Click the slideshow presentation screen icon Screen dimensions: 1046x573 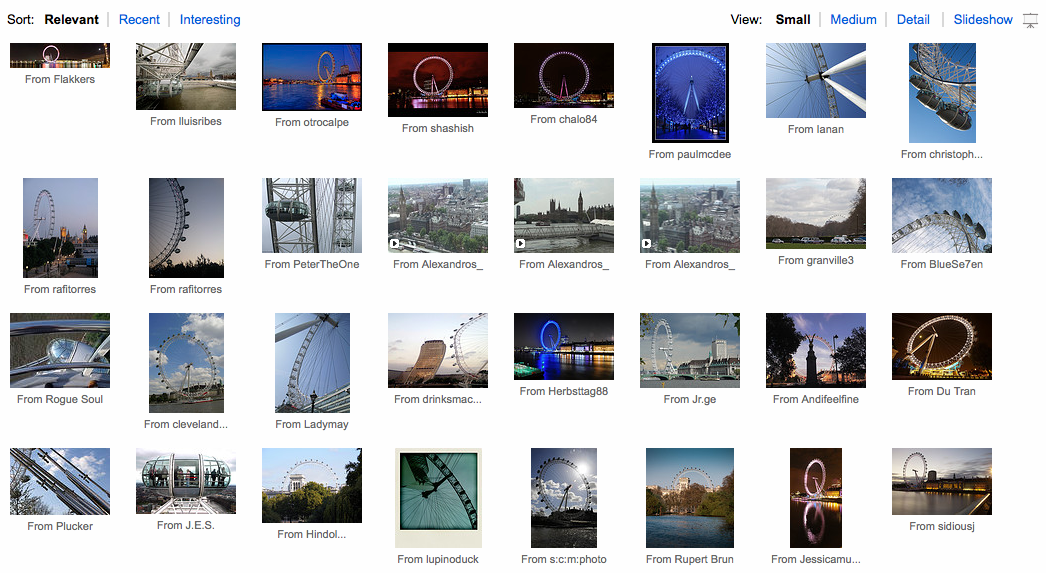[1031, 20]
